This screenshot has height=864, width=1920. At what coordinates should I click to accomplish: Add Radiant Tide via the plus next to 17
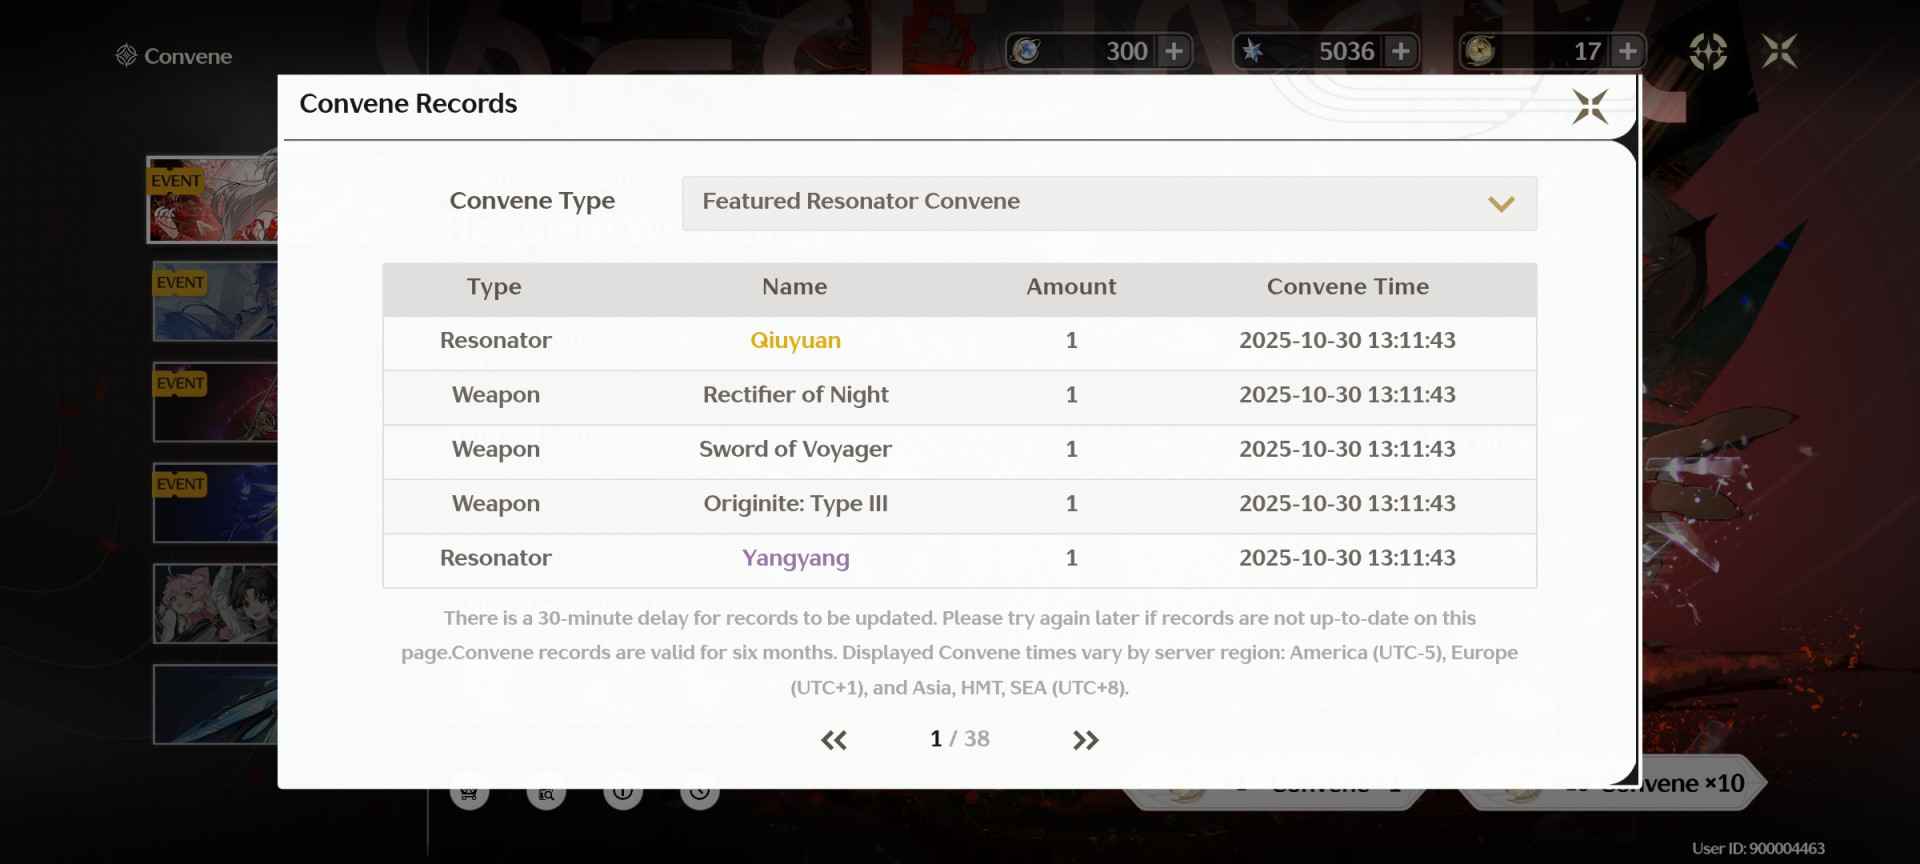(1628, 51)
